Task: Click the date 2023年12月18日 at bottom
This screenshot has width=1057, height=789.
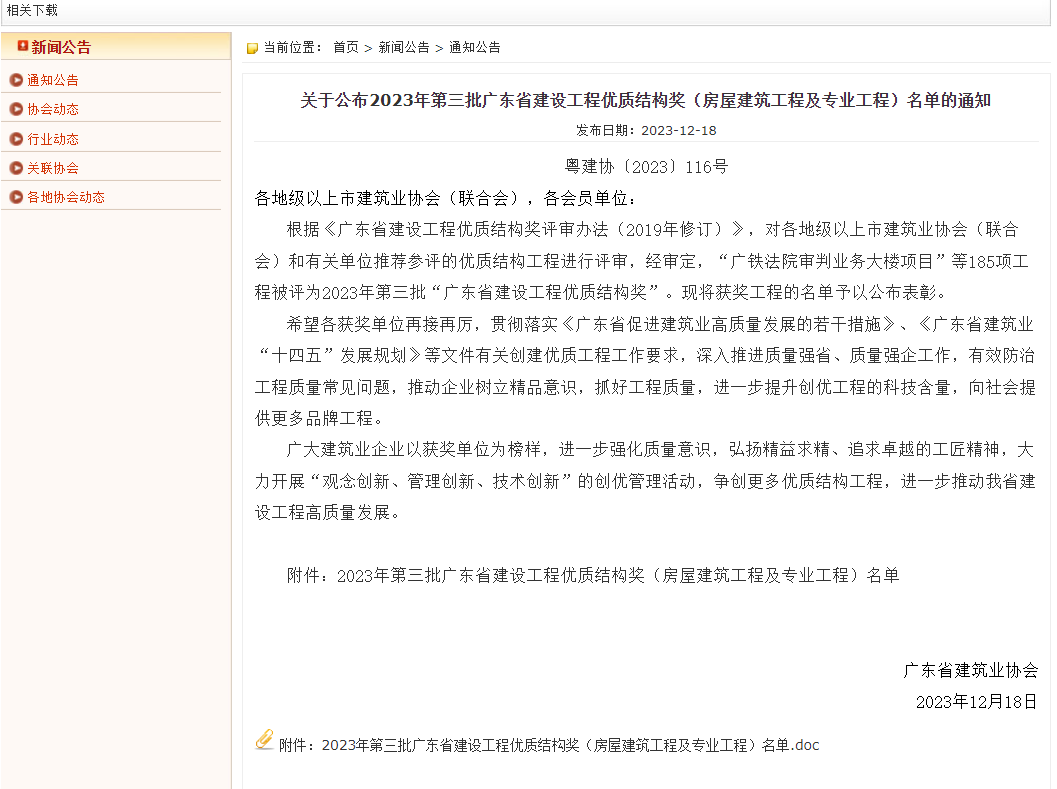Action: 976,702
